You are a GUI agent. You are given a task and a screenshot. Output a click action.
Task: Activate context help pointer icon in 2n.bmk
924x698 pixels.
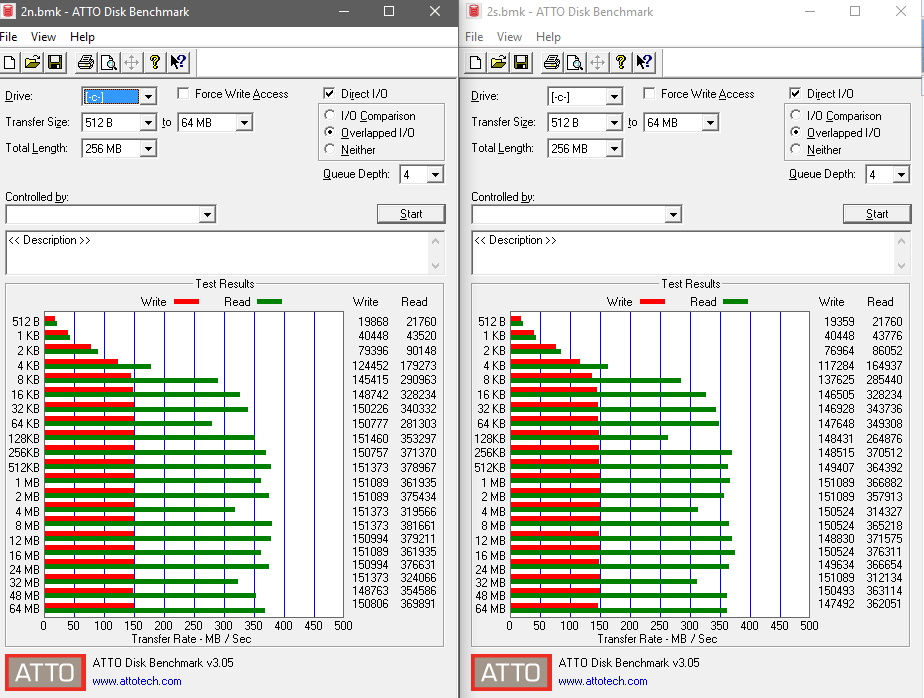[177, 62]
